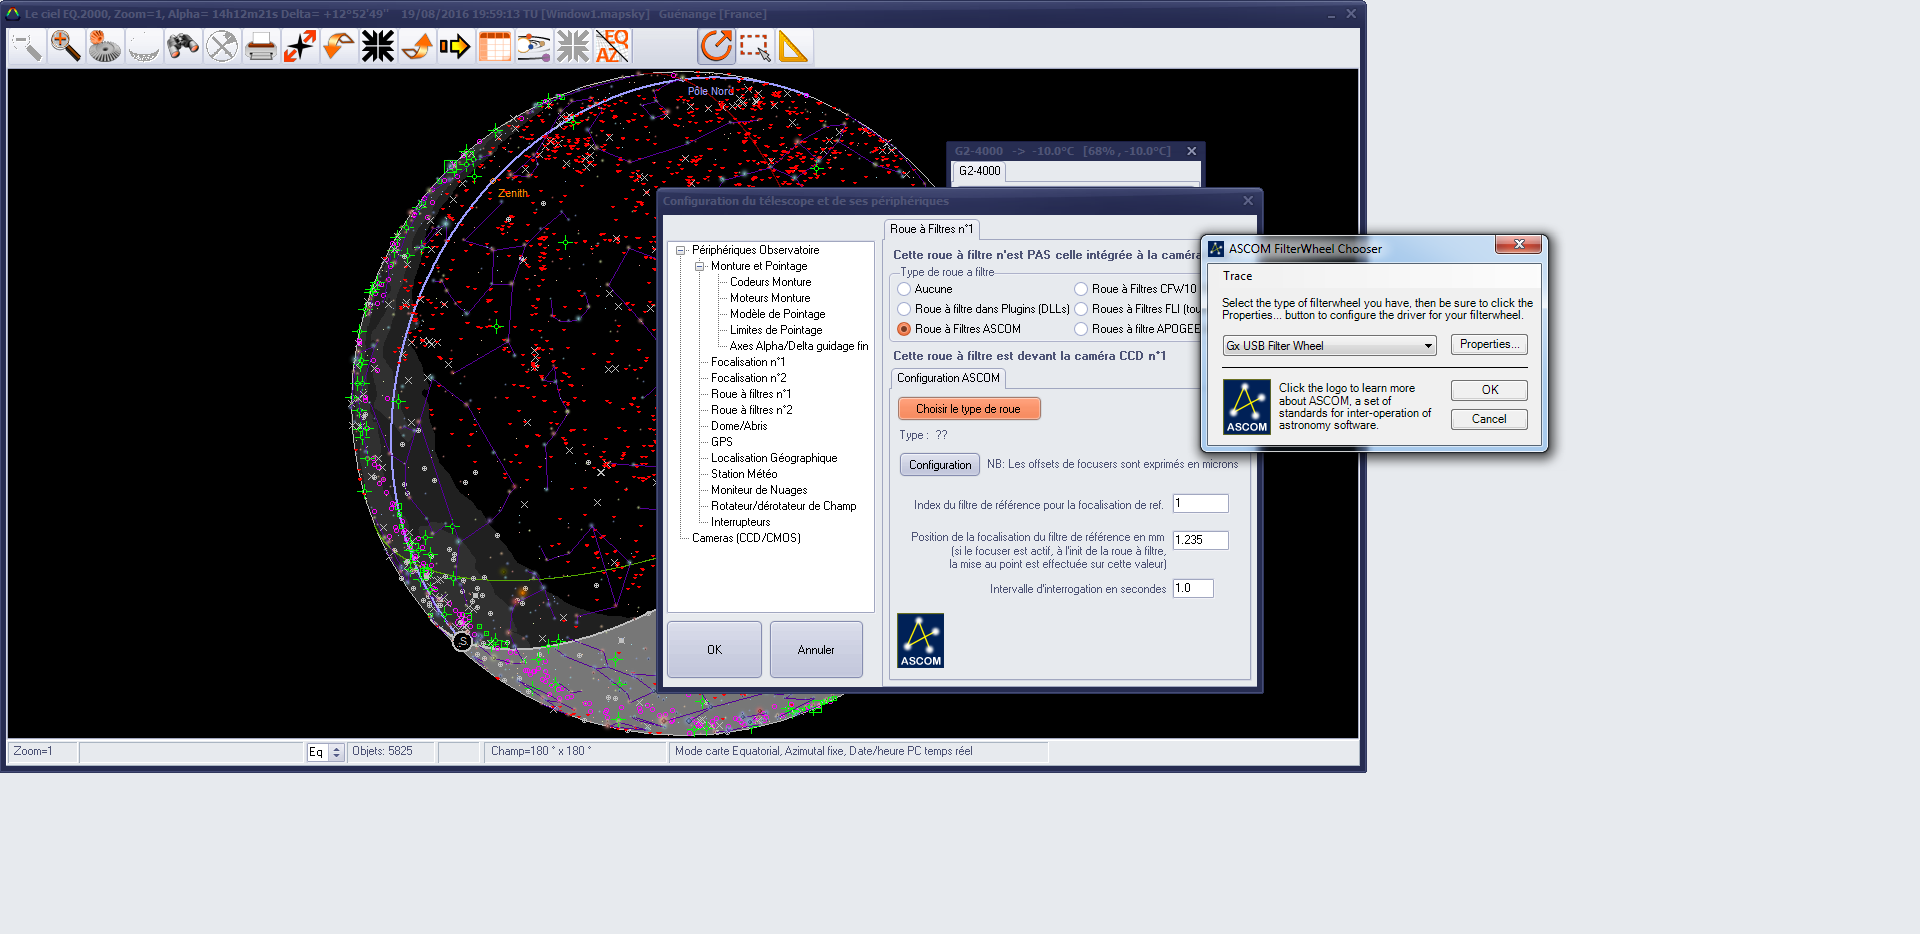Click the printer icon in toolbar

(x=261, y=46)
